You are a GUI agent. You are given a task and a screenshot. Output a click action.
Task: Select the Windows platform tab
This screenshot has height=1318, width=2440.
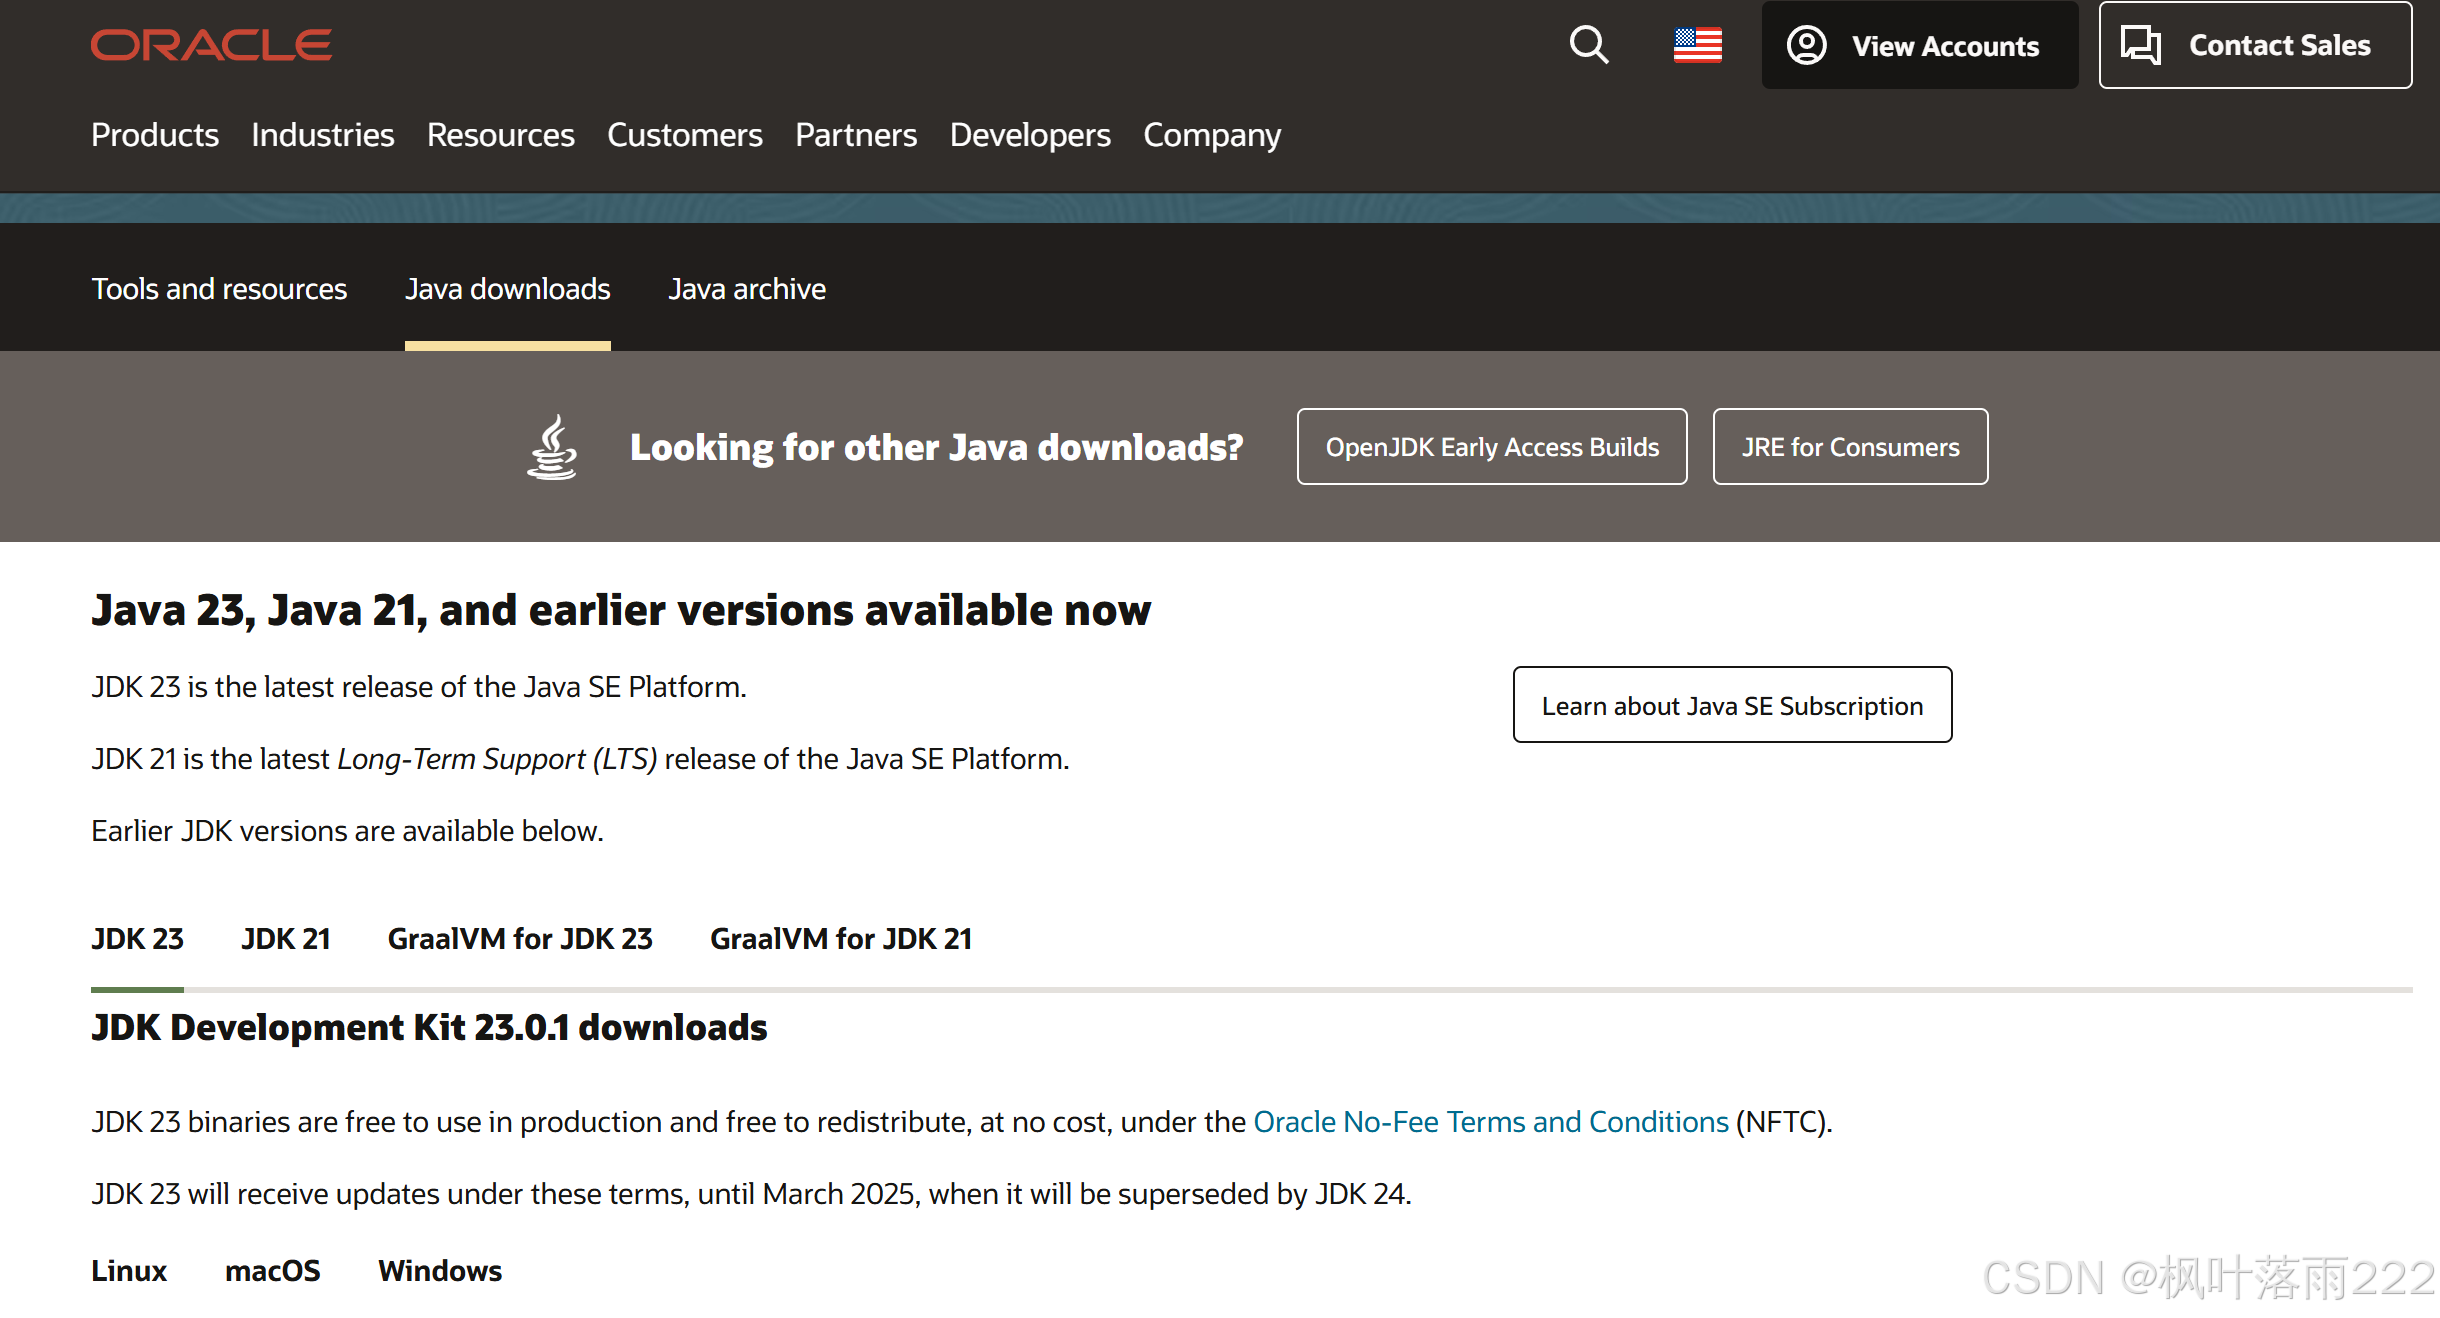coord(440,1271)
